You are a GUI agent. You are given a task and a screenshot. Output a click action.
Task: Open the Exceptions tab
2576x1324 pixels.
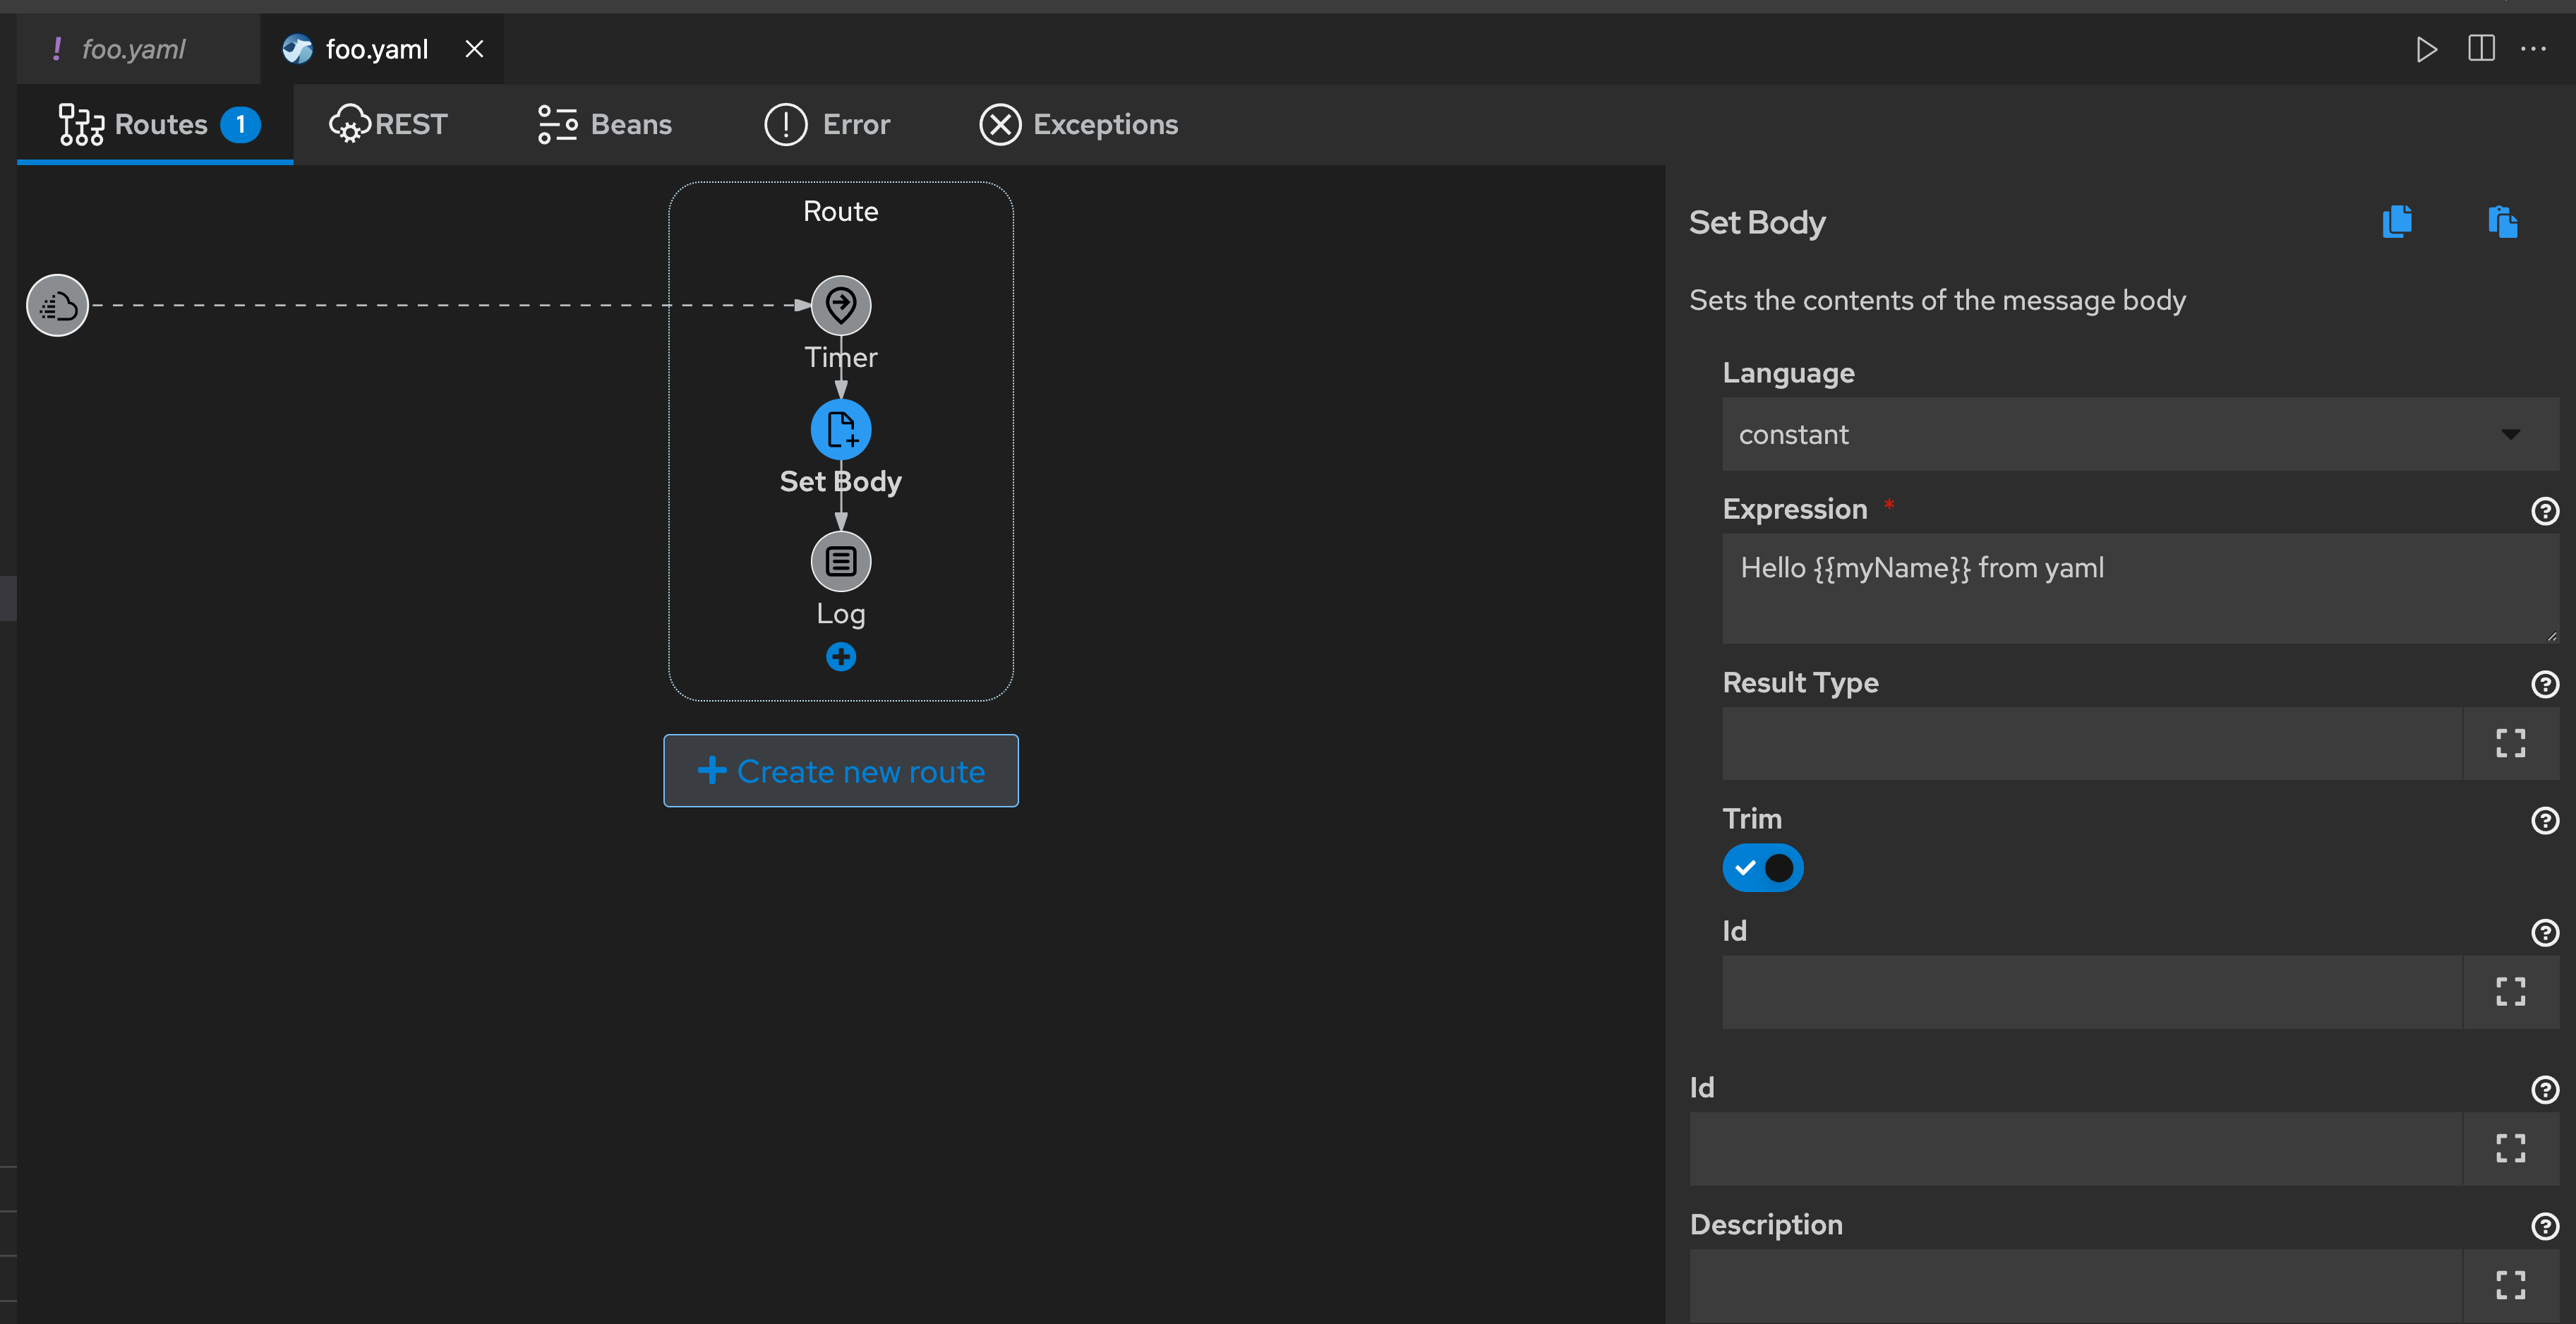click(1077, 124)
